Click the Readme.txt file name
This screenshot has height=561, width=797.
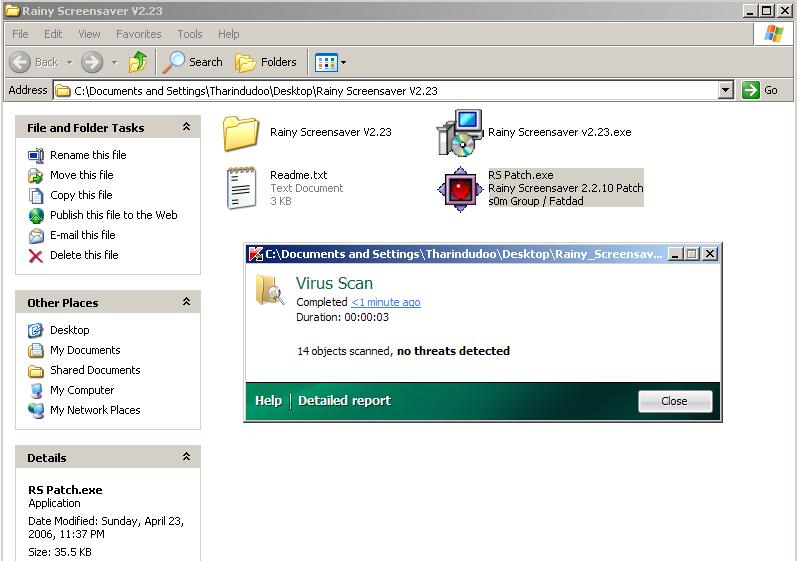coord(299,175)
